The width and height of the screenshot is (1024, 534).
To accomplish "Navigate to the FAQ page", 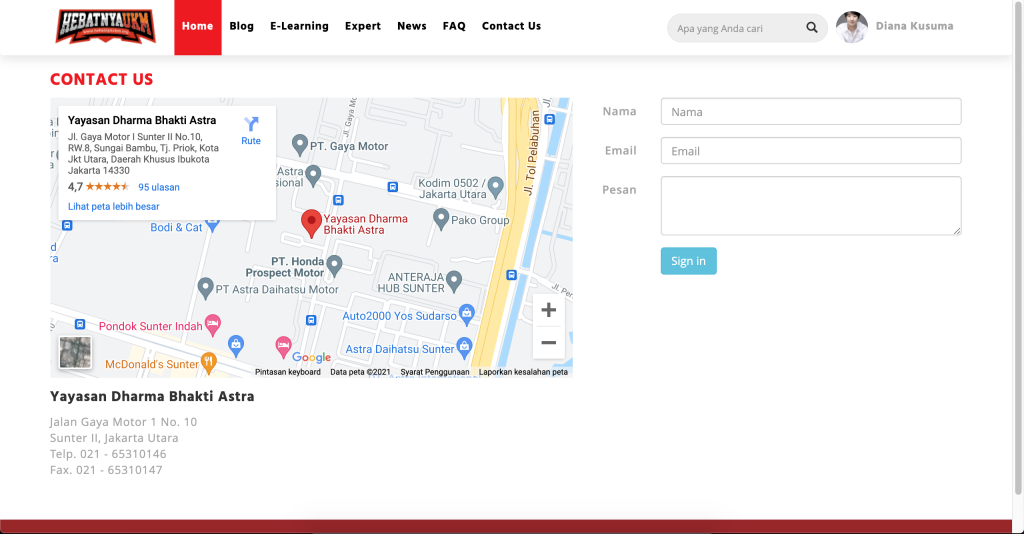I will coord(454,26).
